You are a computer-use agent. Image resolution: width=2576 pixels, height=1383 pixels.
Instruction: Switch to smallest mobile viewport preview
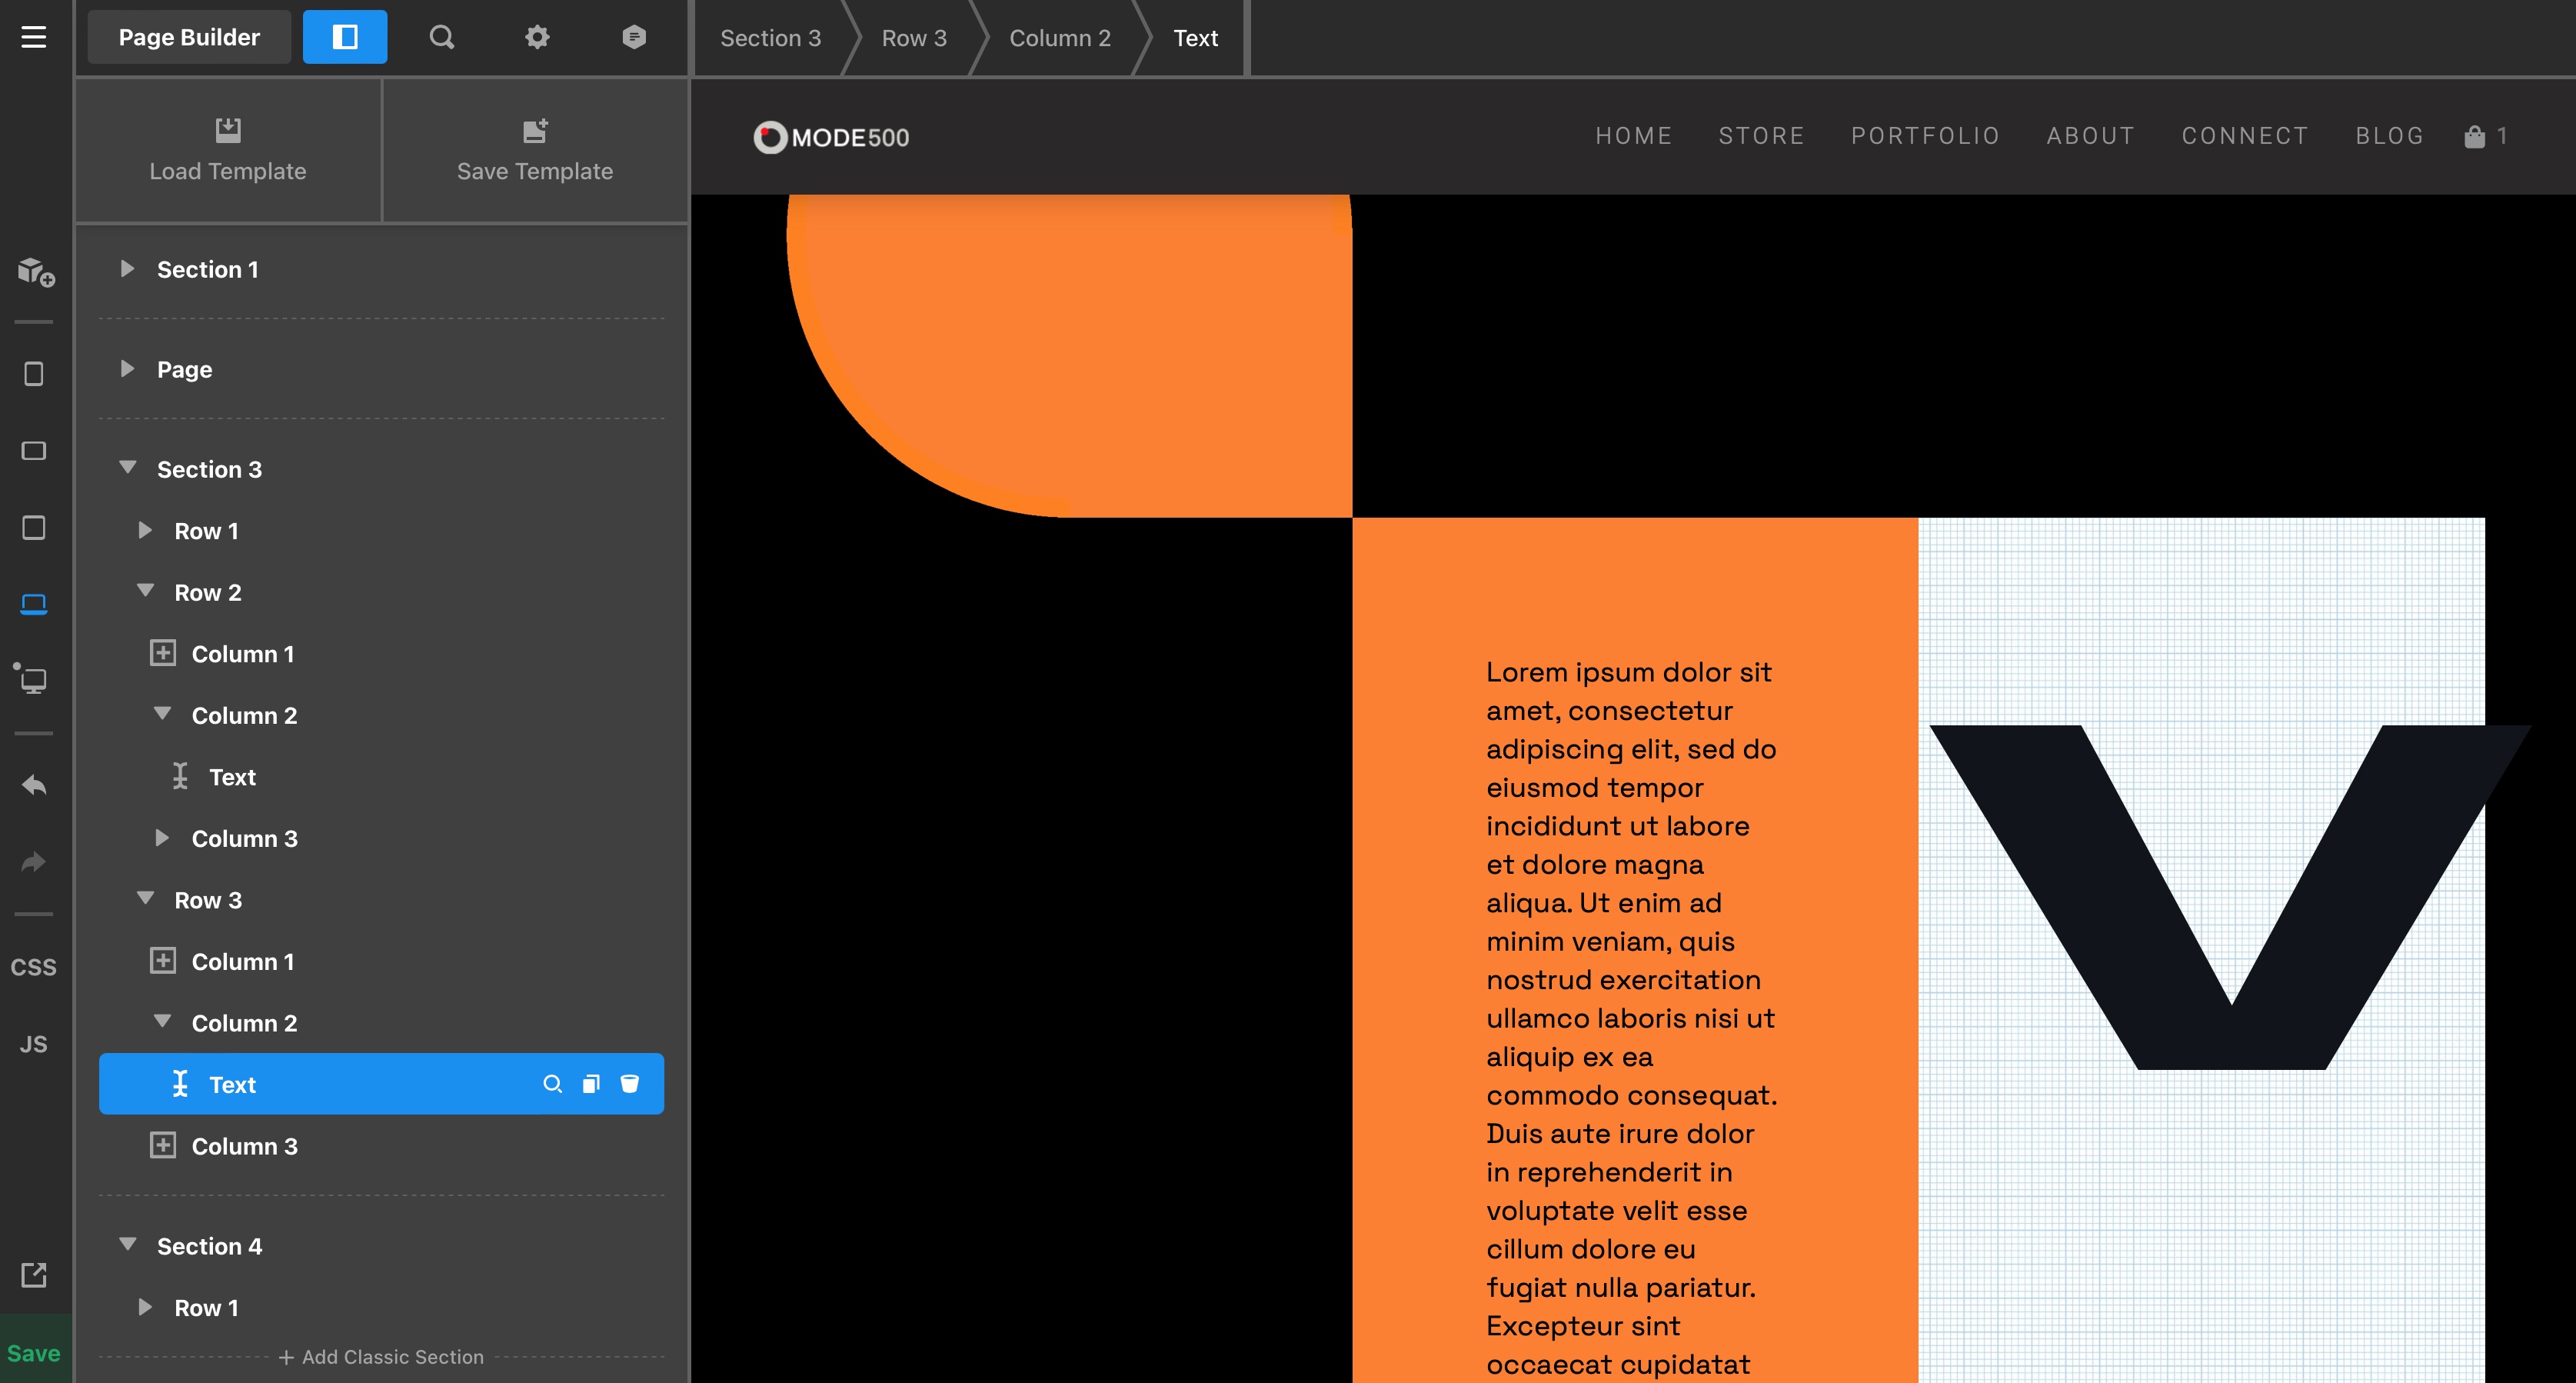tap(34, 374)
